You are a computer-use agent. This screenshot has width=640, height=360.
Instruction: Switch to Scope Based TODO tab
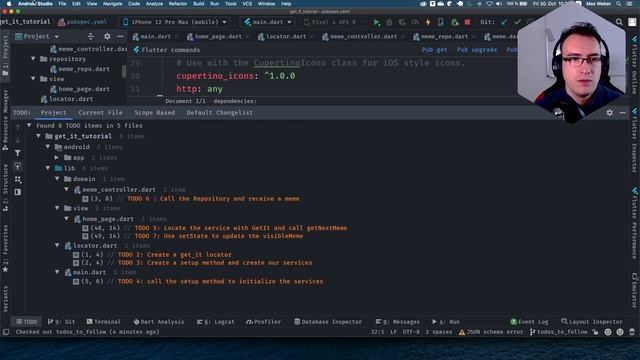[x=154, y=113]
